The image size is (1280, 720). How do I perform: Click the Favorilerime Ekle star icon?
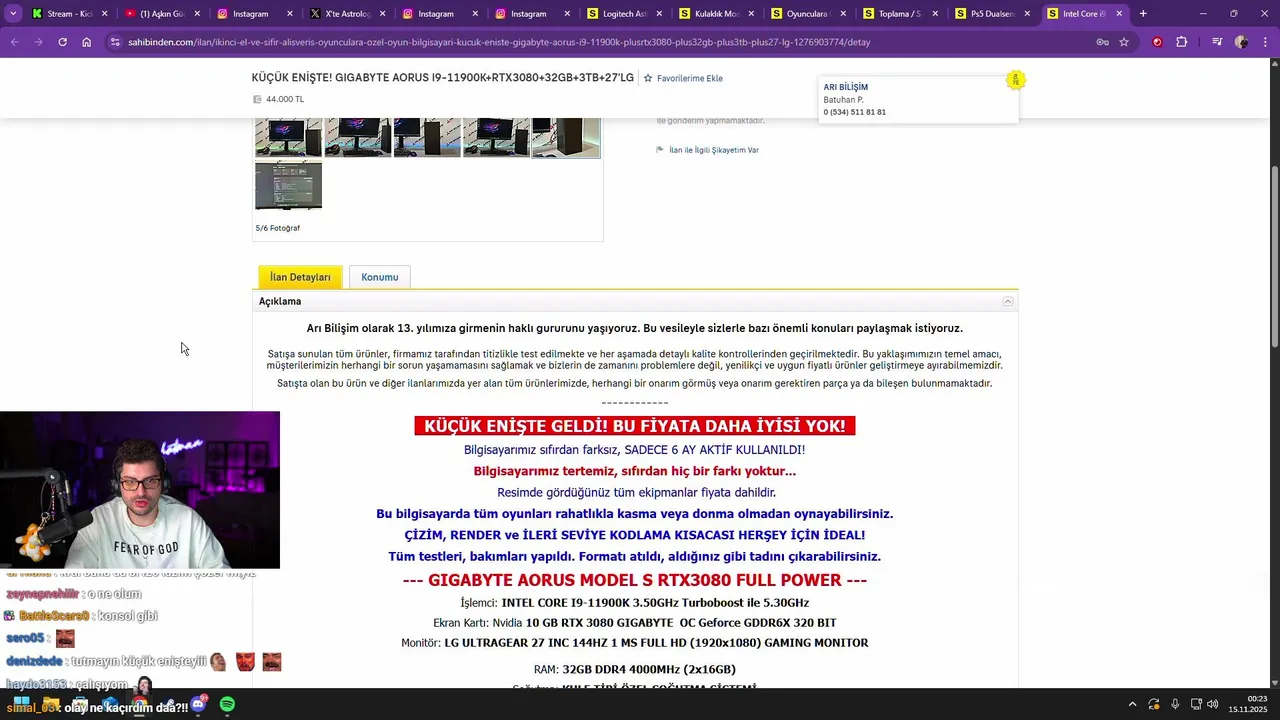tap(648, 78)
